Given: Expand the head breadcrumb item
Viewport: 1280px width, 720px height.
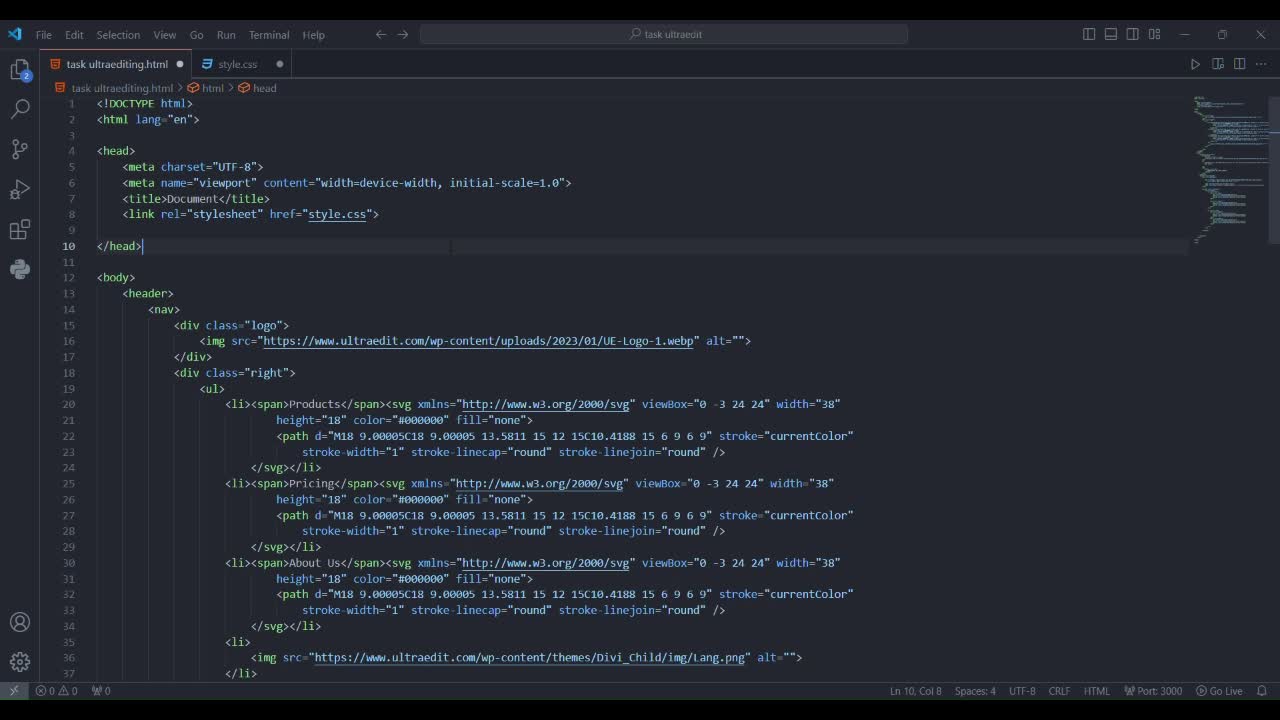Looking at the screenshot, I should [x=264, y=88].
